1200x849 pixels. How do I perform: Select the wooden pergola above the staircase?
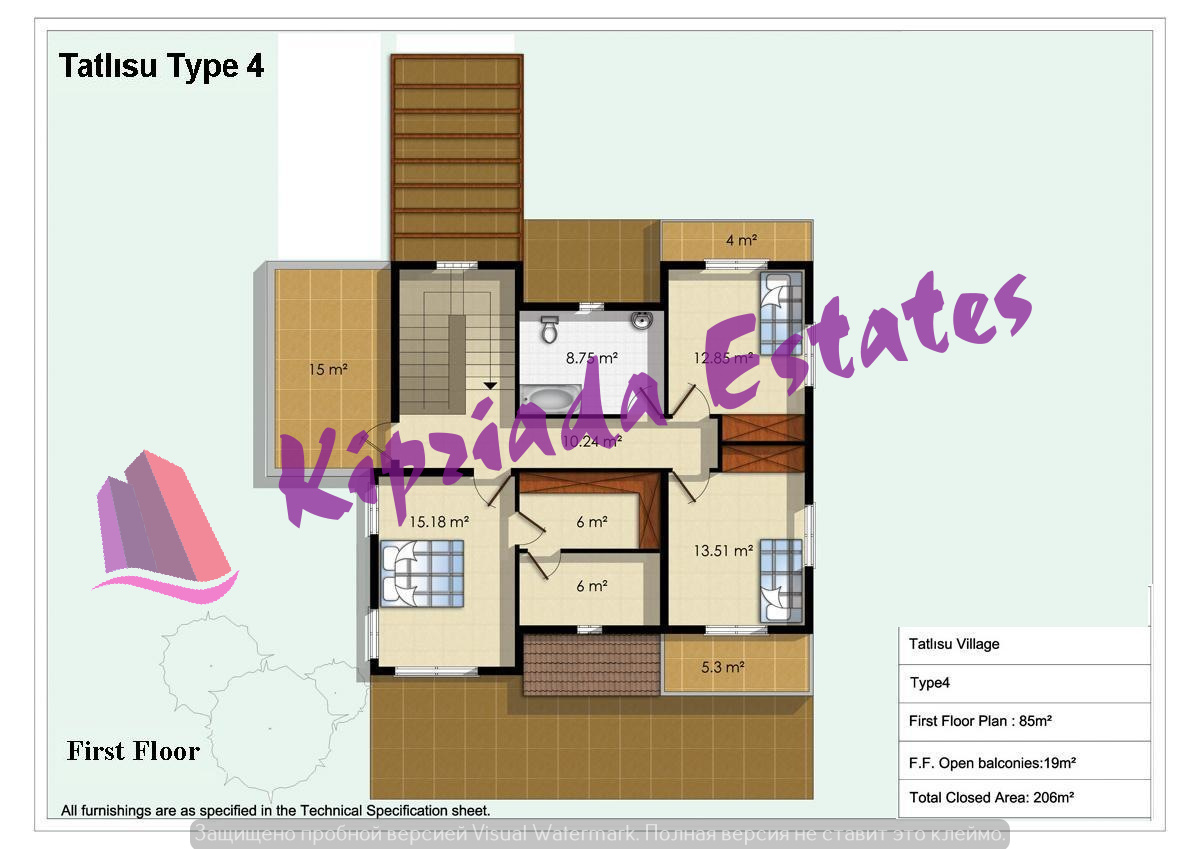457,157
